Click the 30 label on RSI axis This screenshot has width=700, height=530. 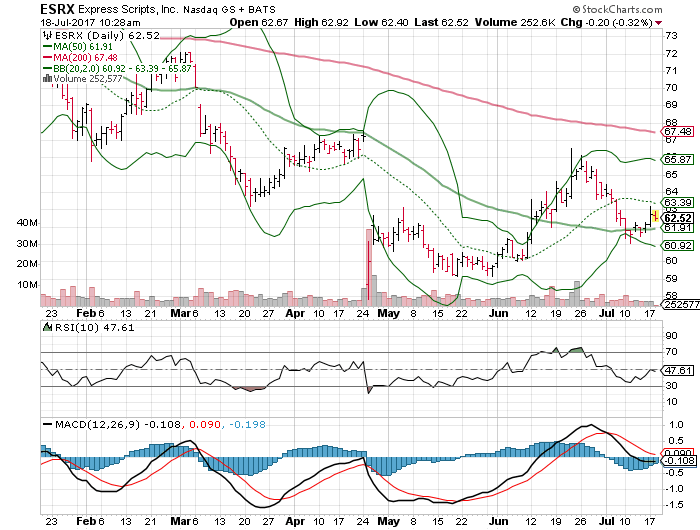click(x=671, y=385)
